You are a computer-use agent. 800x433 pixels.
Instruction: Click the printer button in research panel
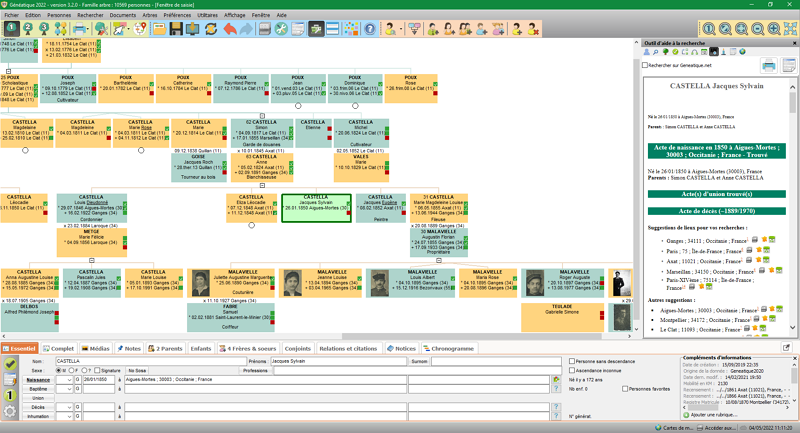769,65
